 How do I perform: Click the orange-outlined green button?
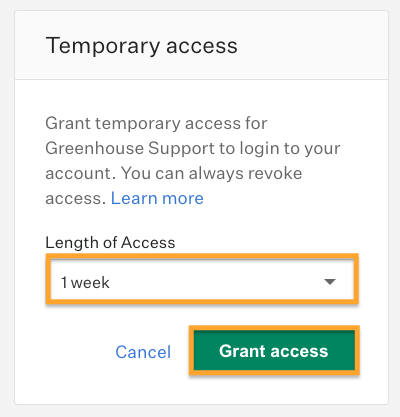(274, 350)
